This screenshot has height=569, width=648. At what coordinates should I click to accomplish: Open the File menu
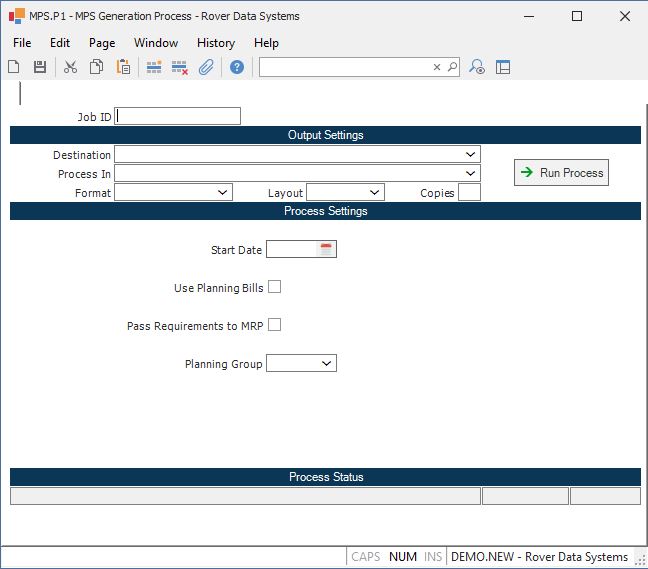click(x=22, y=43)
